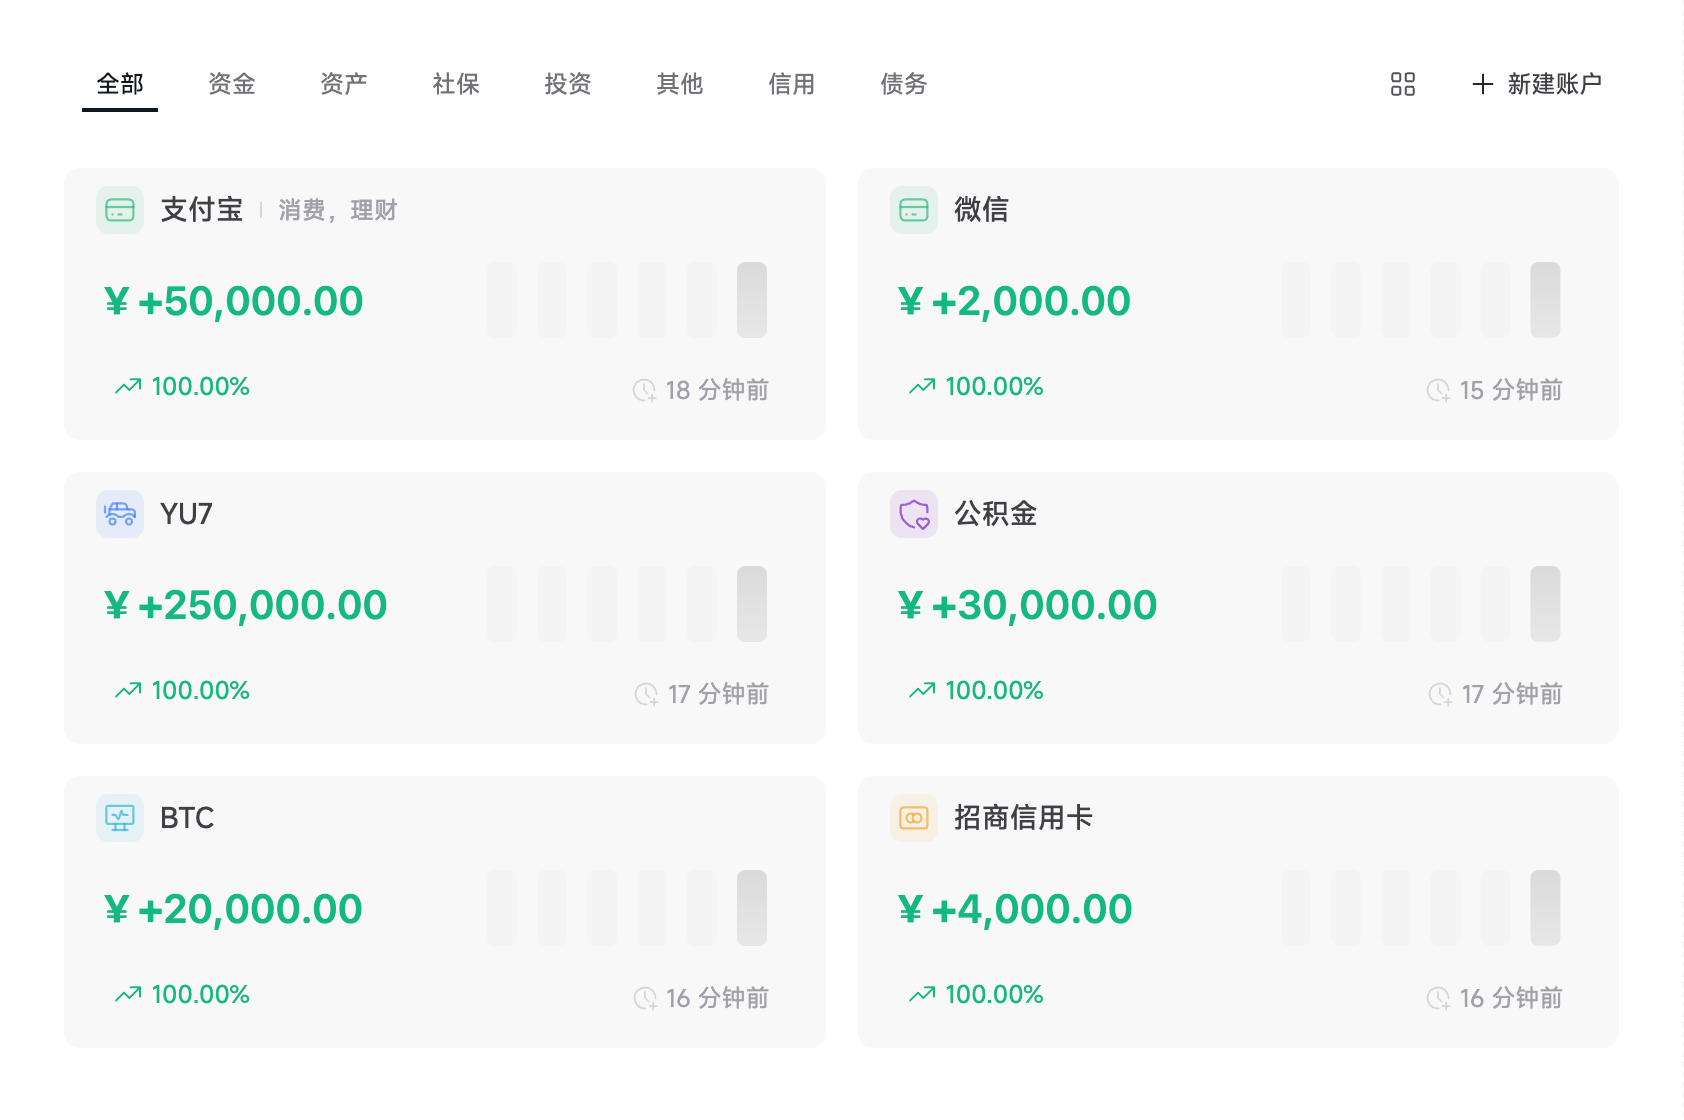Select the 信用 tab
The width and height of the screenshot is (1684, 1120).
792,84
